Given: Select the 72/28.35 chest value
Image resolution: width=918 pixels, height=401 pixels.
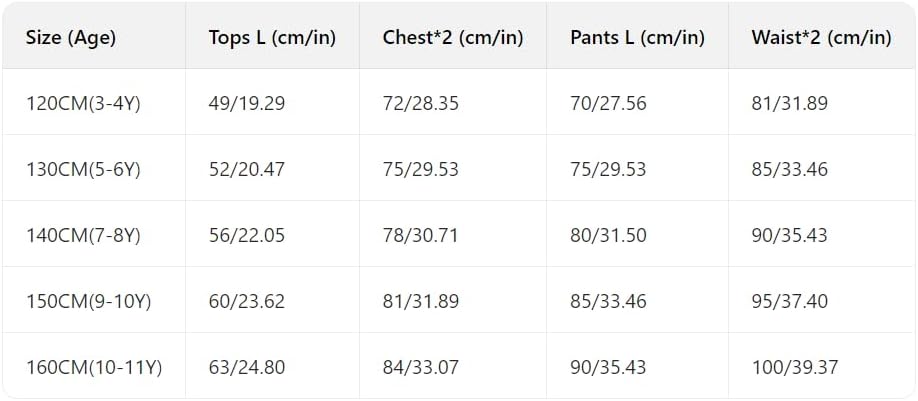Looking at the screenshot, I should [421, 102].
